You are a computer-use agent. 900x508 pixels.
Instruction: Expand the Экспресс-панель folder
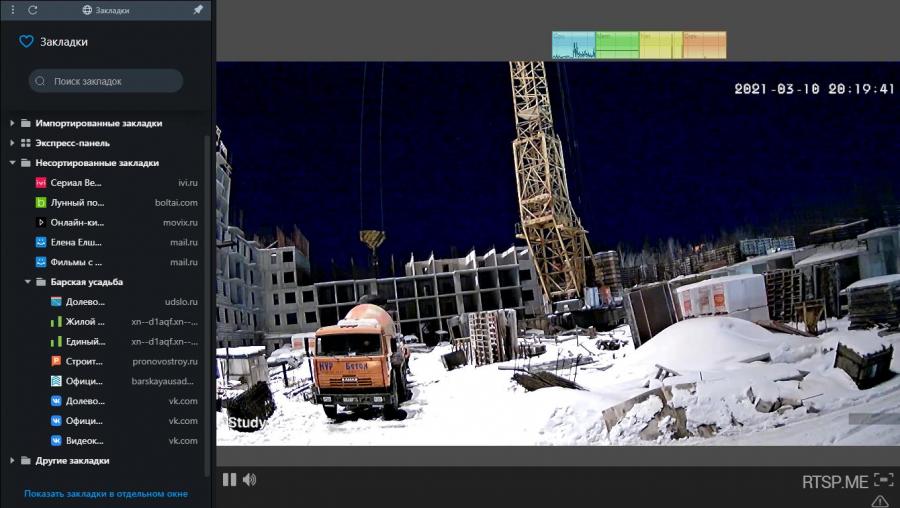click(x=13, y=143)
